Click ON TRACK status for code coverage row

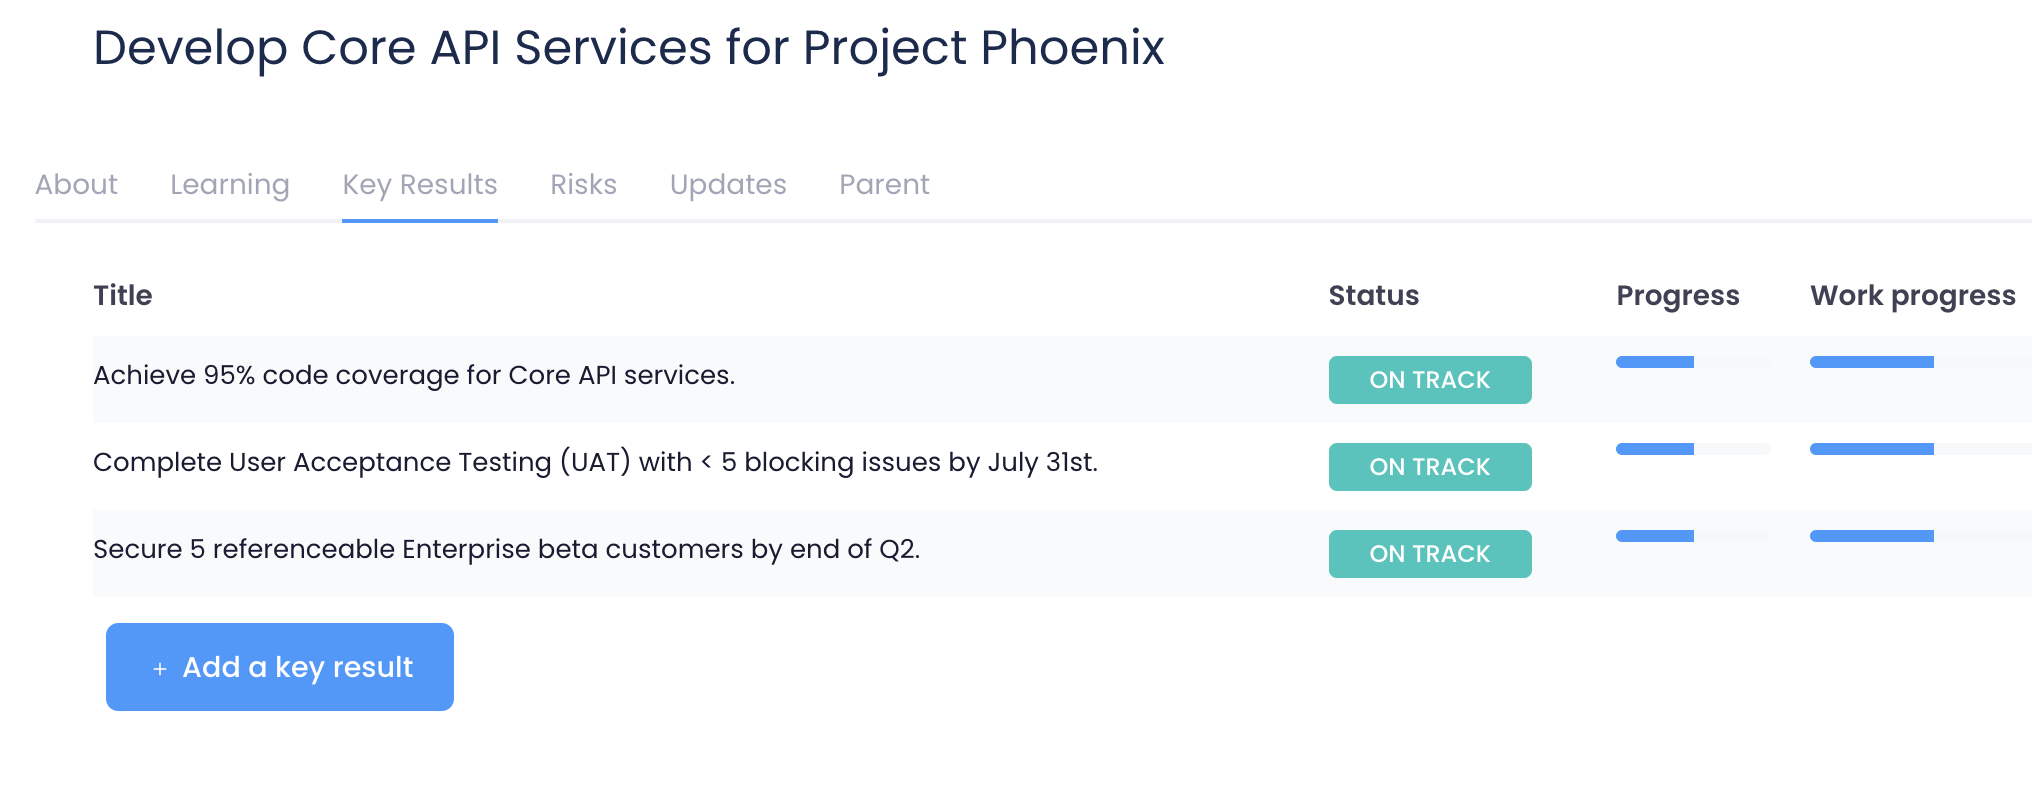click(x=1429, y=380)
